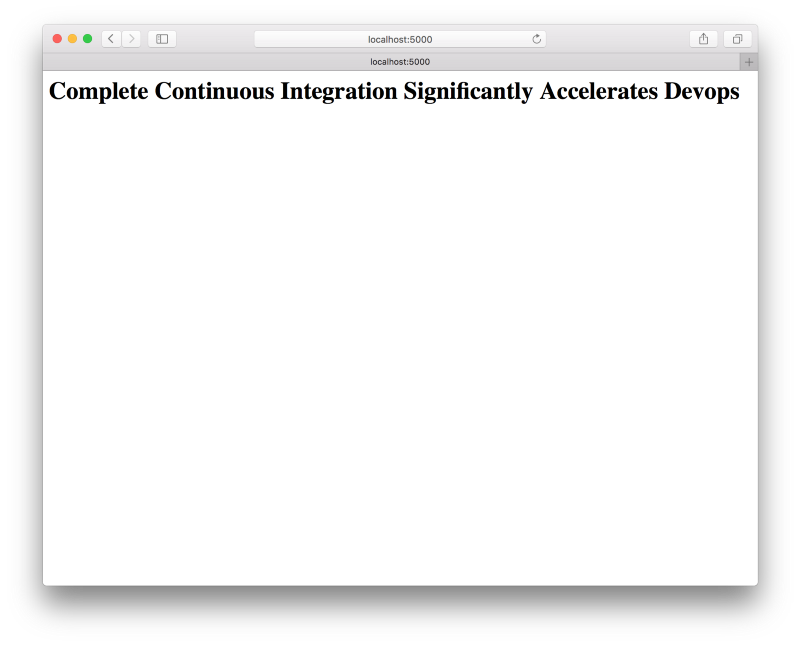The width and height of the screenshot is (800, 646).
Task: Minimize the window with the yellow button
Action: coord(72,39)
